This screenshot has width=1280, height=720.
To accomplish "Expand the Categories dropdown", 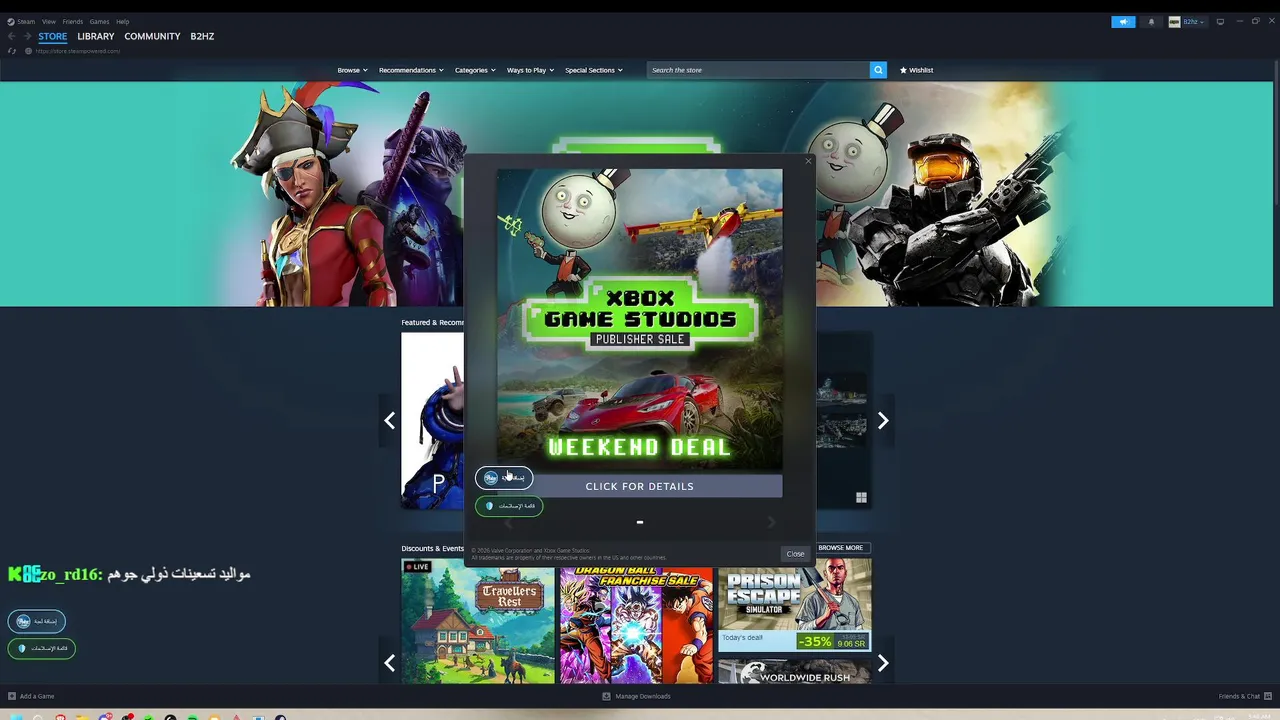I will click(x=475, y=70).
